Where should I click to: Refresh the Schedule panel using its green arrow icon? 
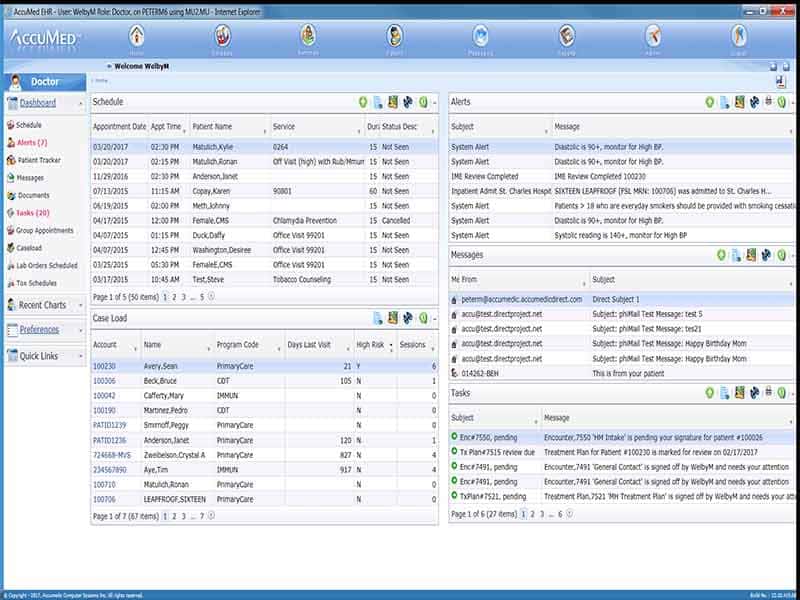(x=361, y=103)
